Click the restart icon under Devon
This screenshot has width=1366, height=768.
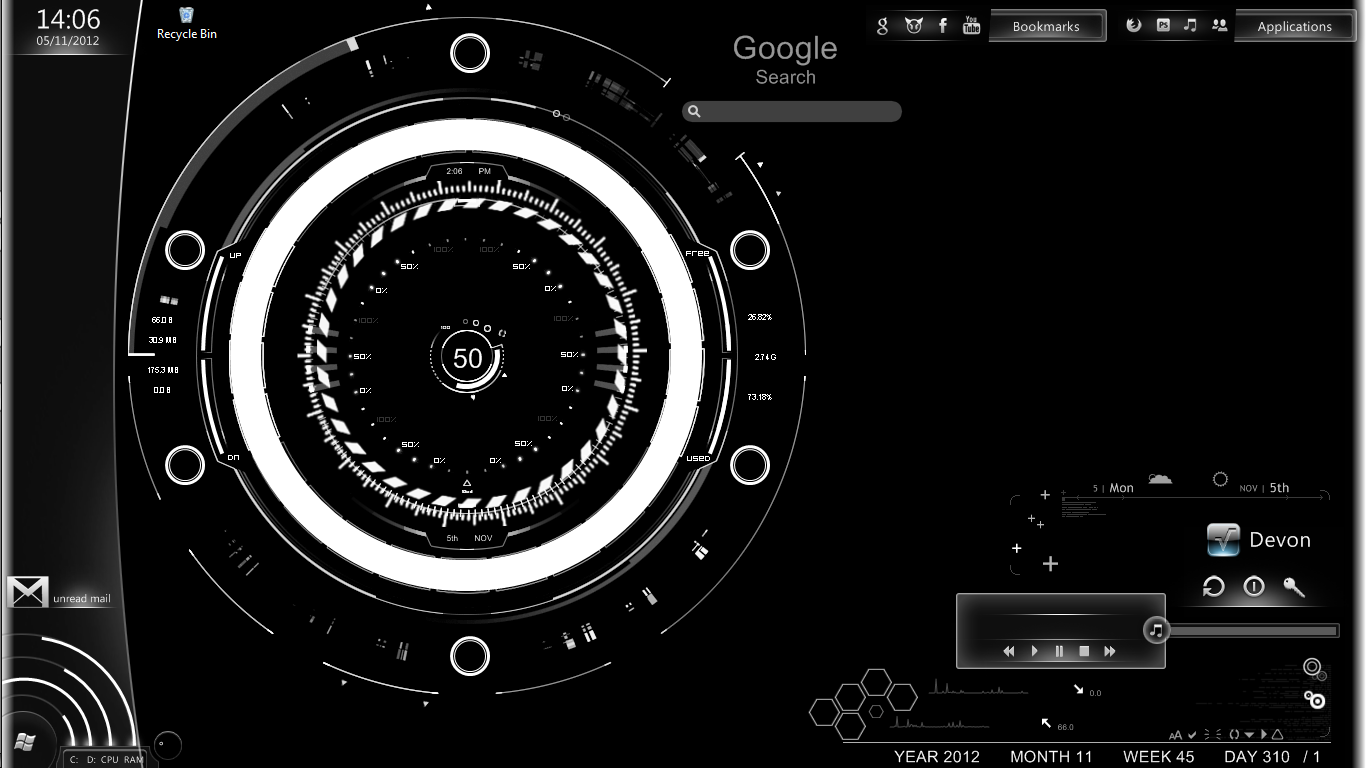tap(1213, 587)
